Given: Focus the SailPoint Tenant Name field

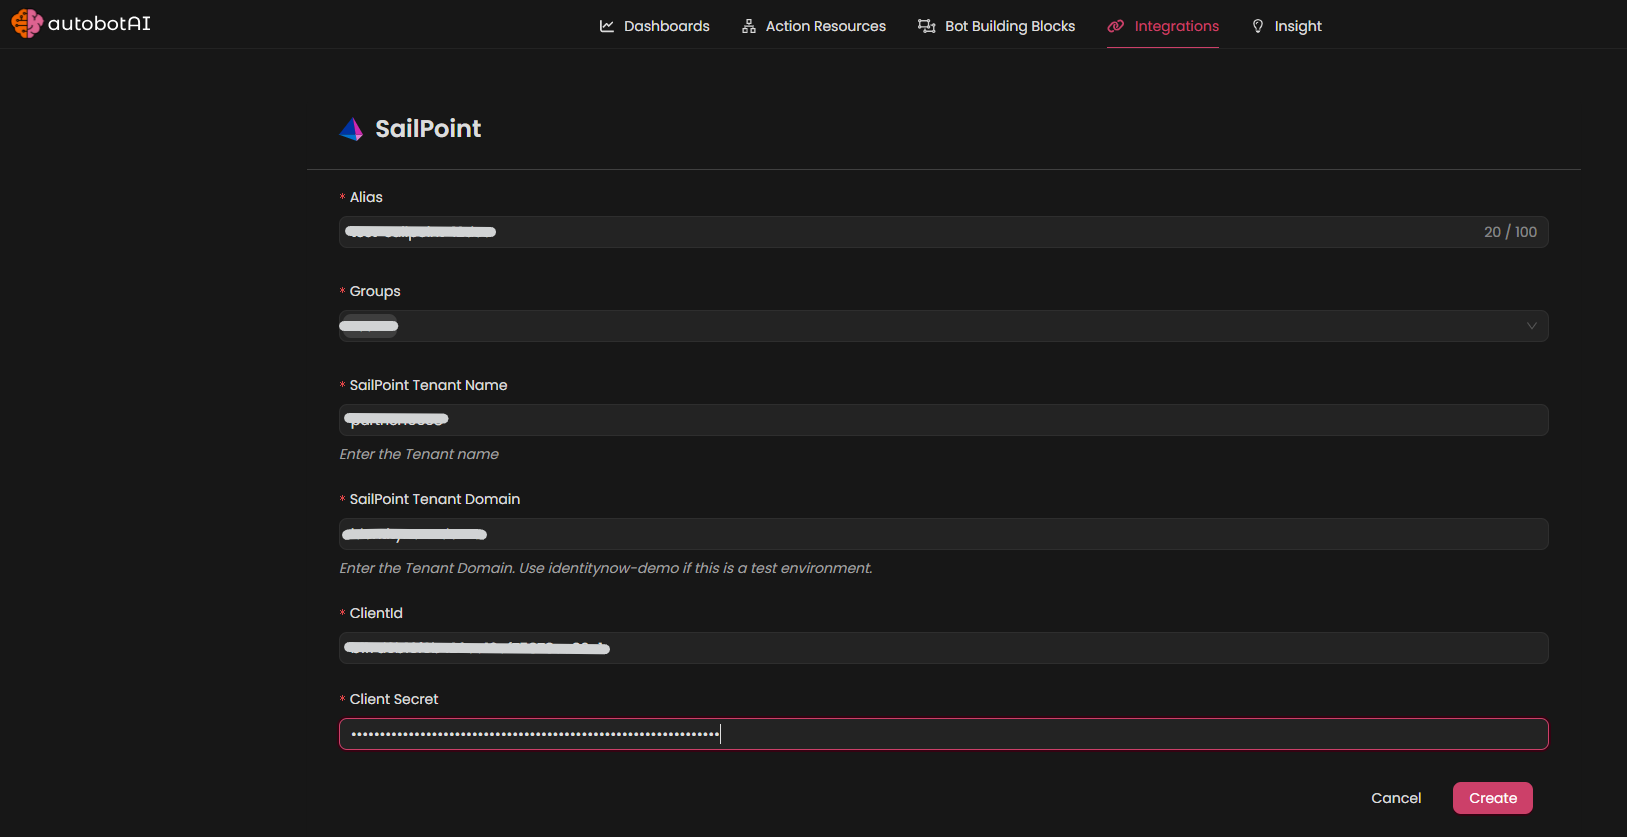Looking at the screenshot, I should [x=943, y=420].
